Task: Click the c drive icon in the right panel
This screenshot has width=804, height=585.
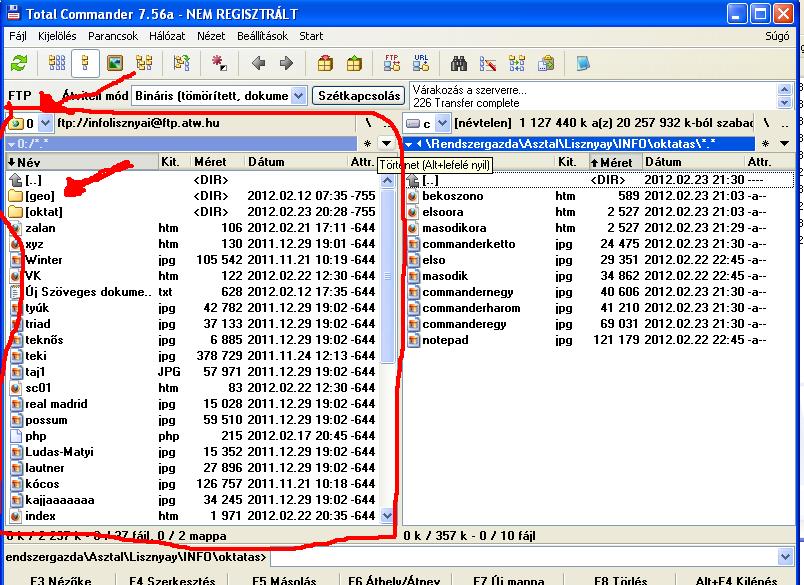Action: pyautogui.click(x=413, y=123)
